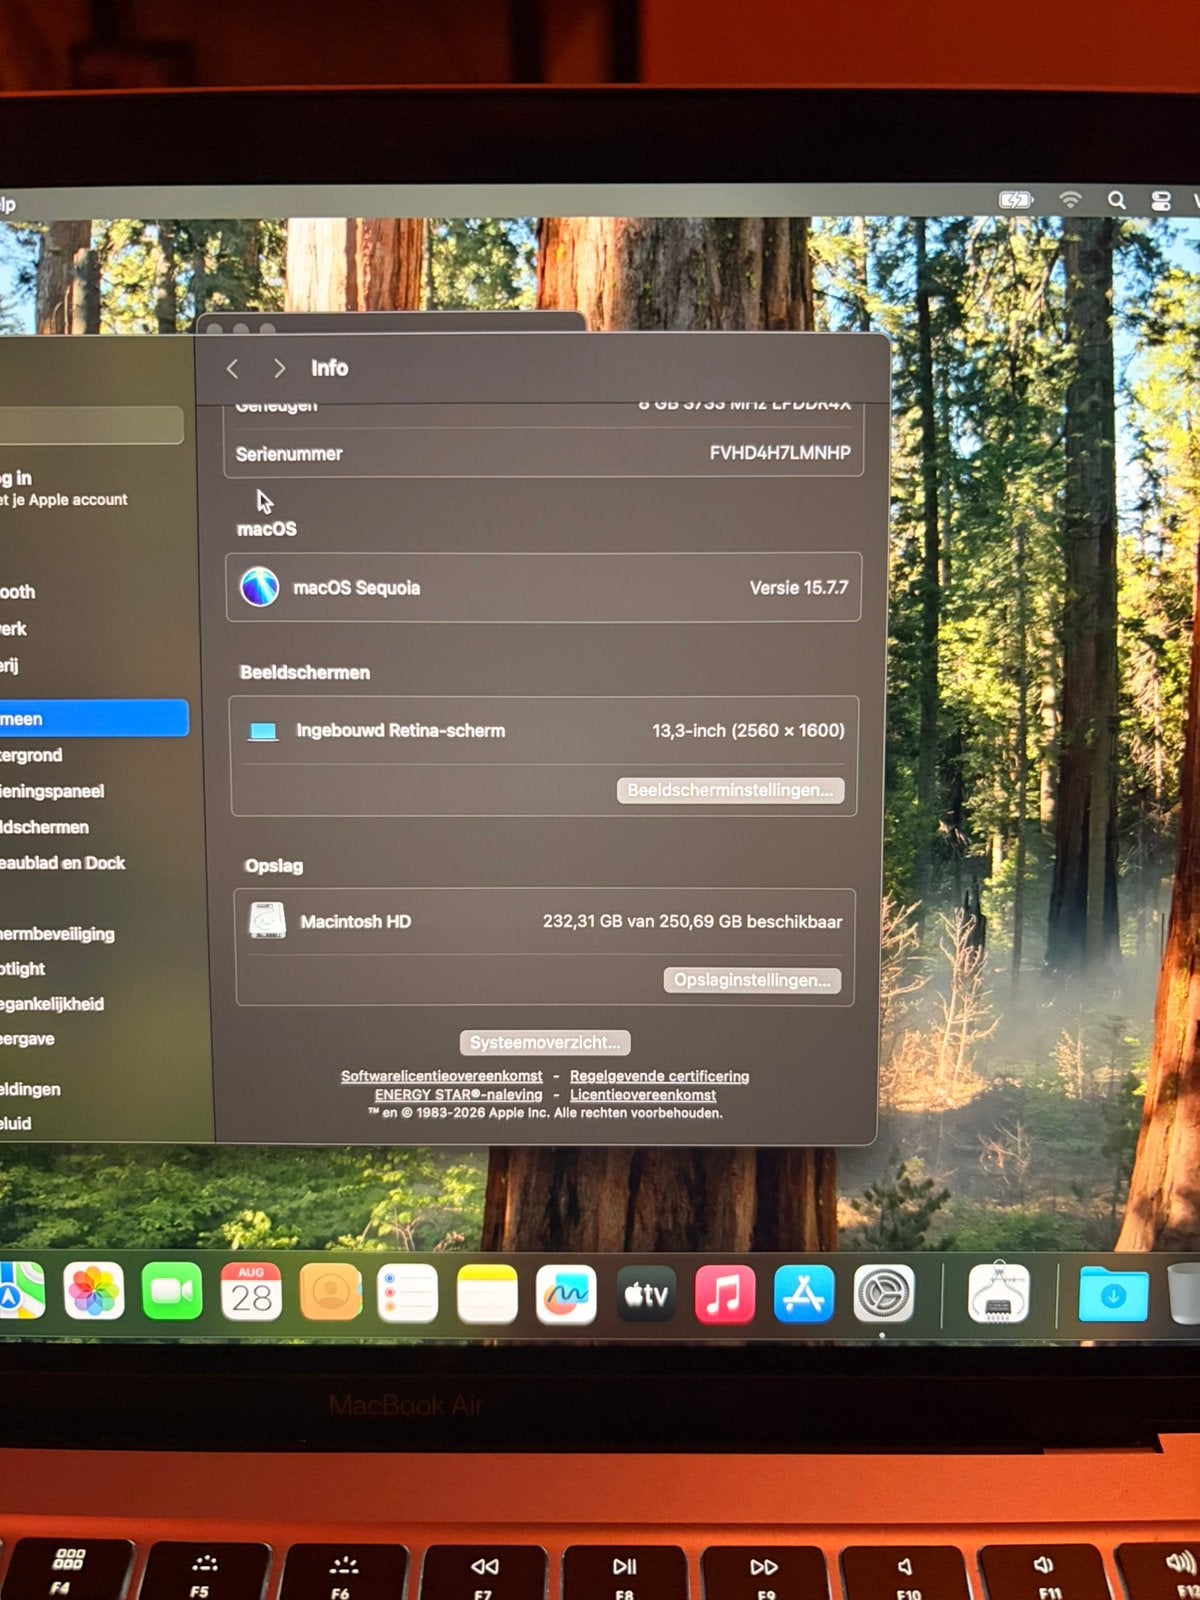This screenshot has width=1200, height=1600.
Task: Open the ENERGY STAR-naleving link
Action: 458,1095
